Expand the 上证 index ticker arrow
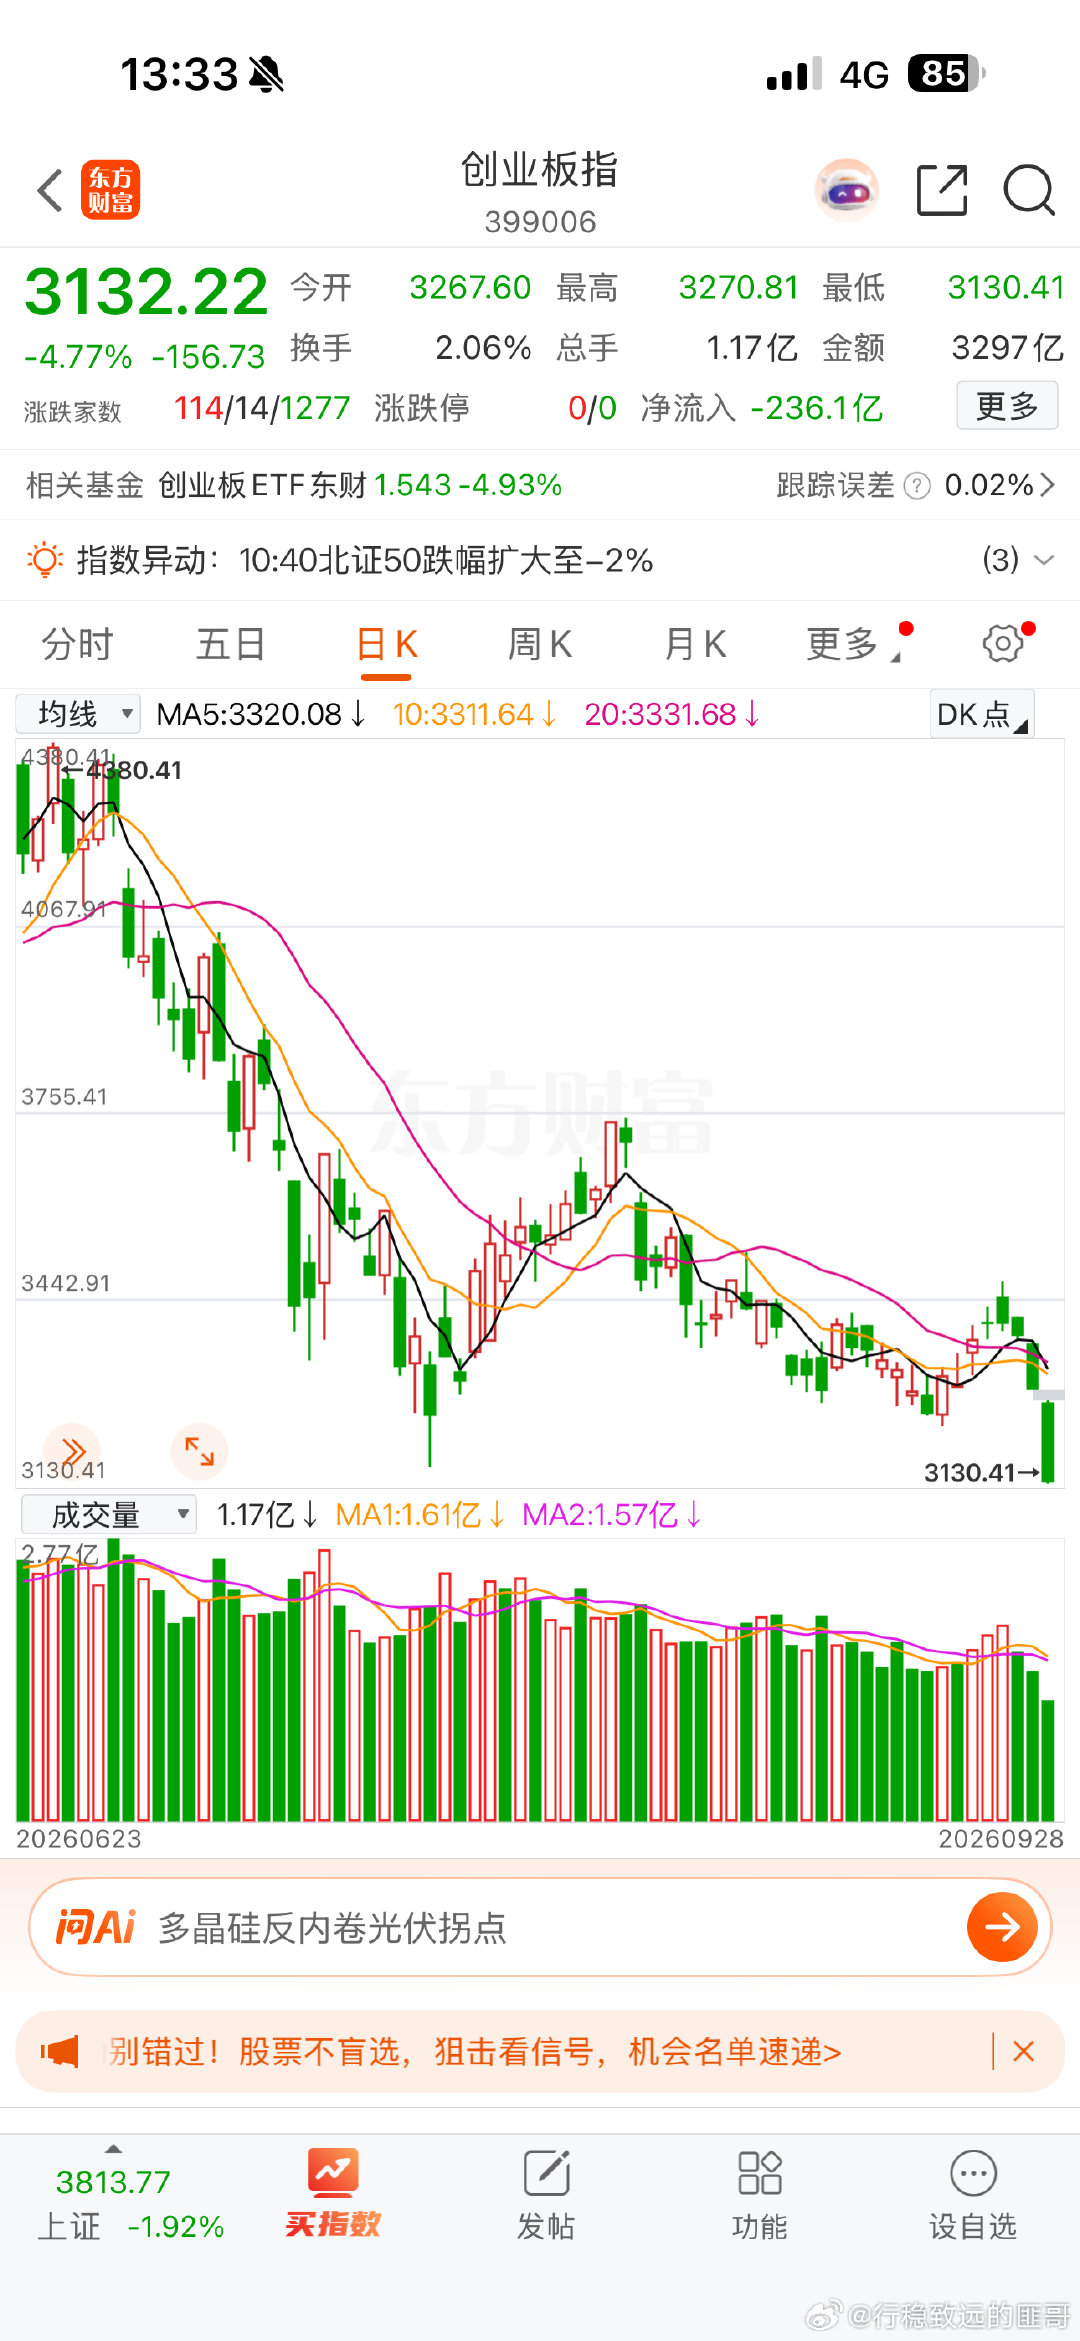 coord(113,2149)
